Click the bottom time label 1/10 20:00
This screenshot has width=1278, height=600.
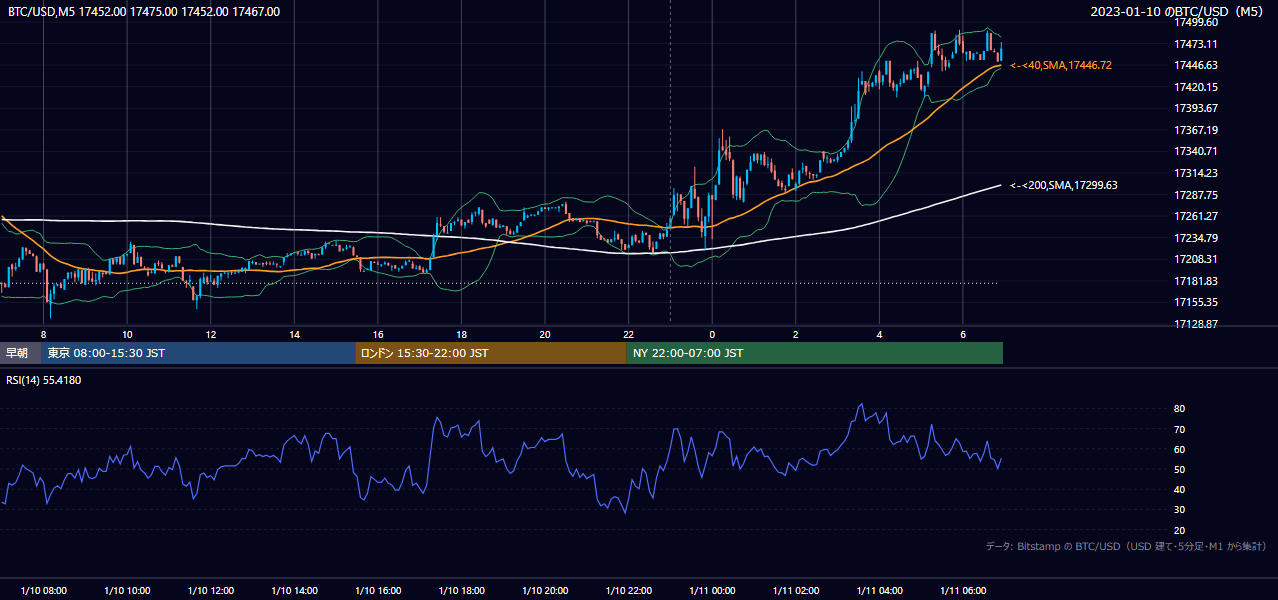pyautogui.click(x=545, y=591)
